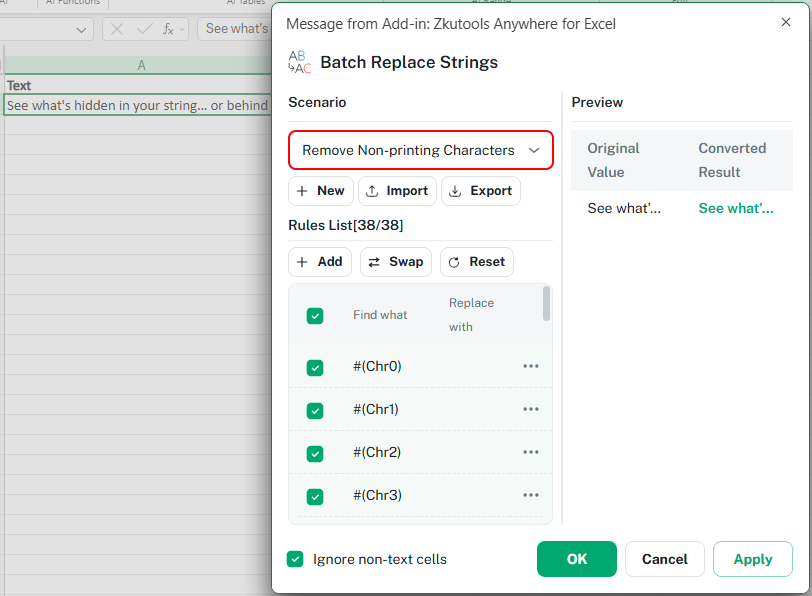Select the #(Chr0) find-what text
This screenshot has width=812, height=596.
377,367
